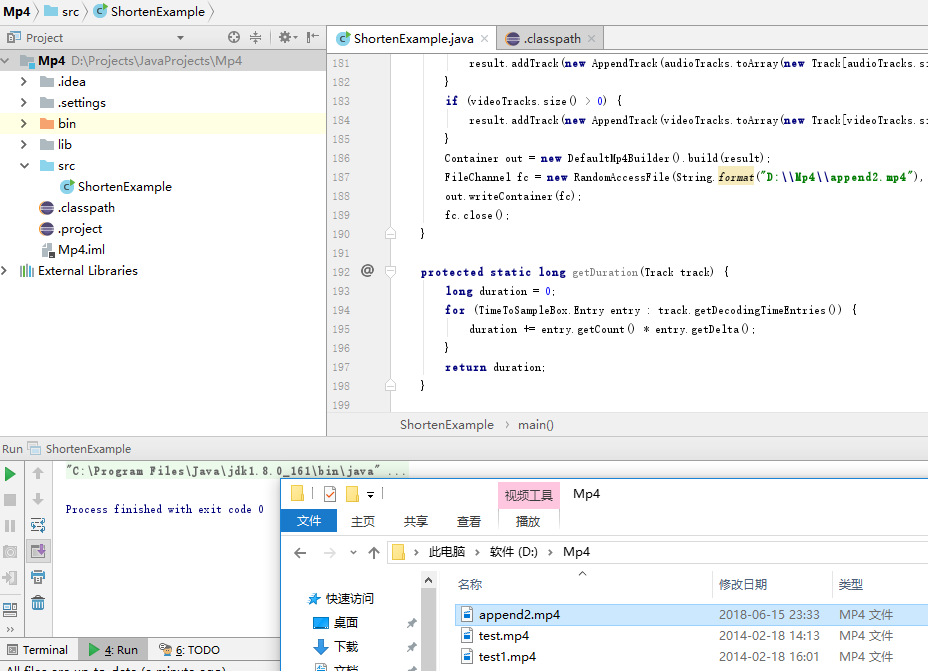
Task: Toggle scroll to end in console
Action: (38, 551)
